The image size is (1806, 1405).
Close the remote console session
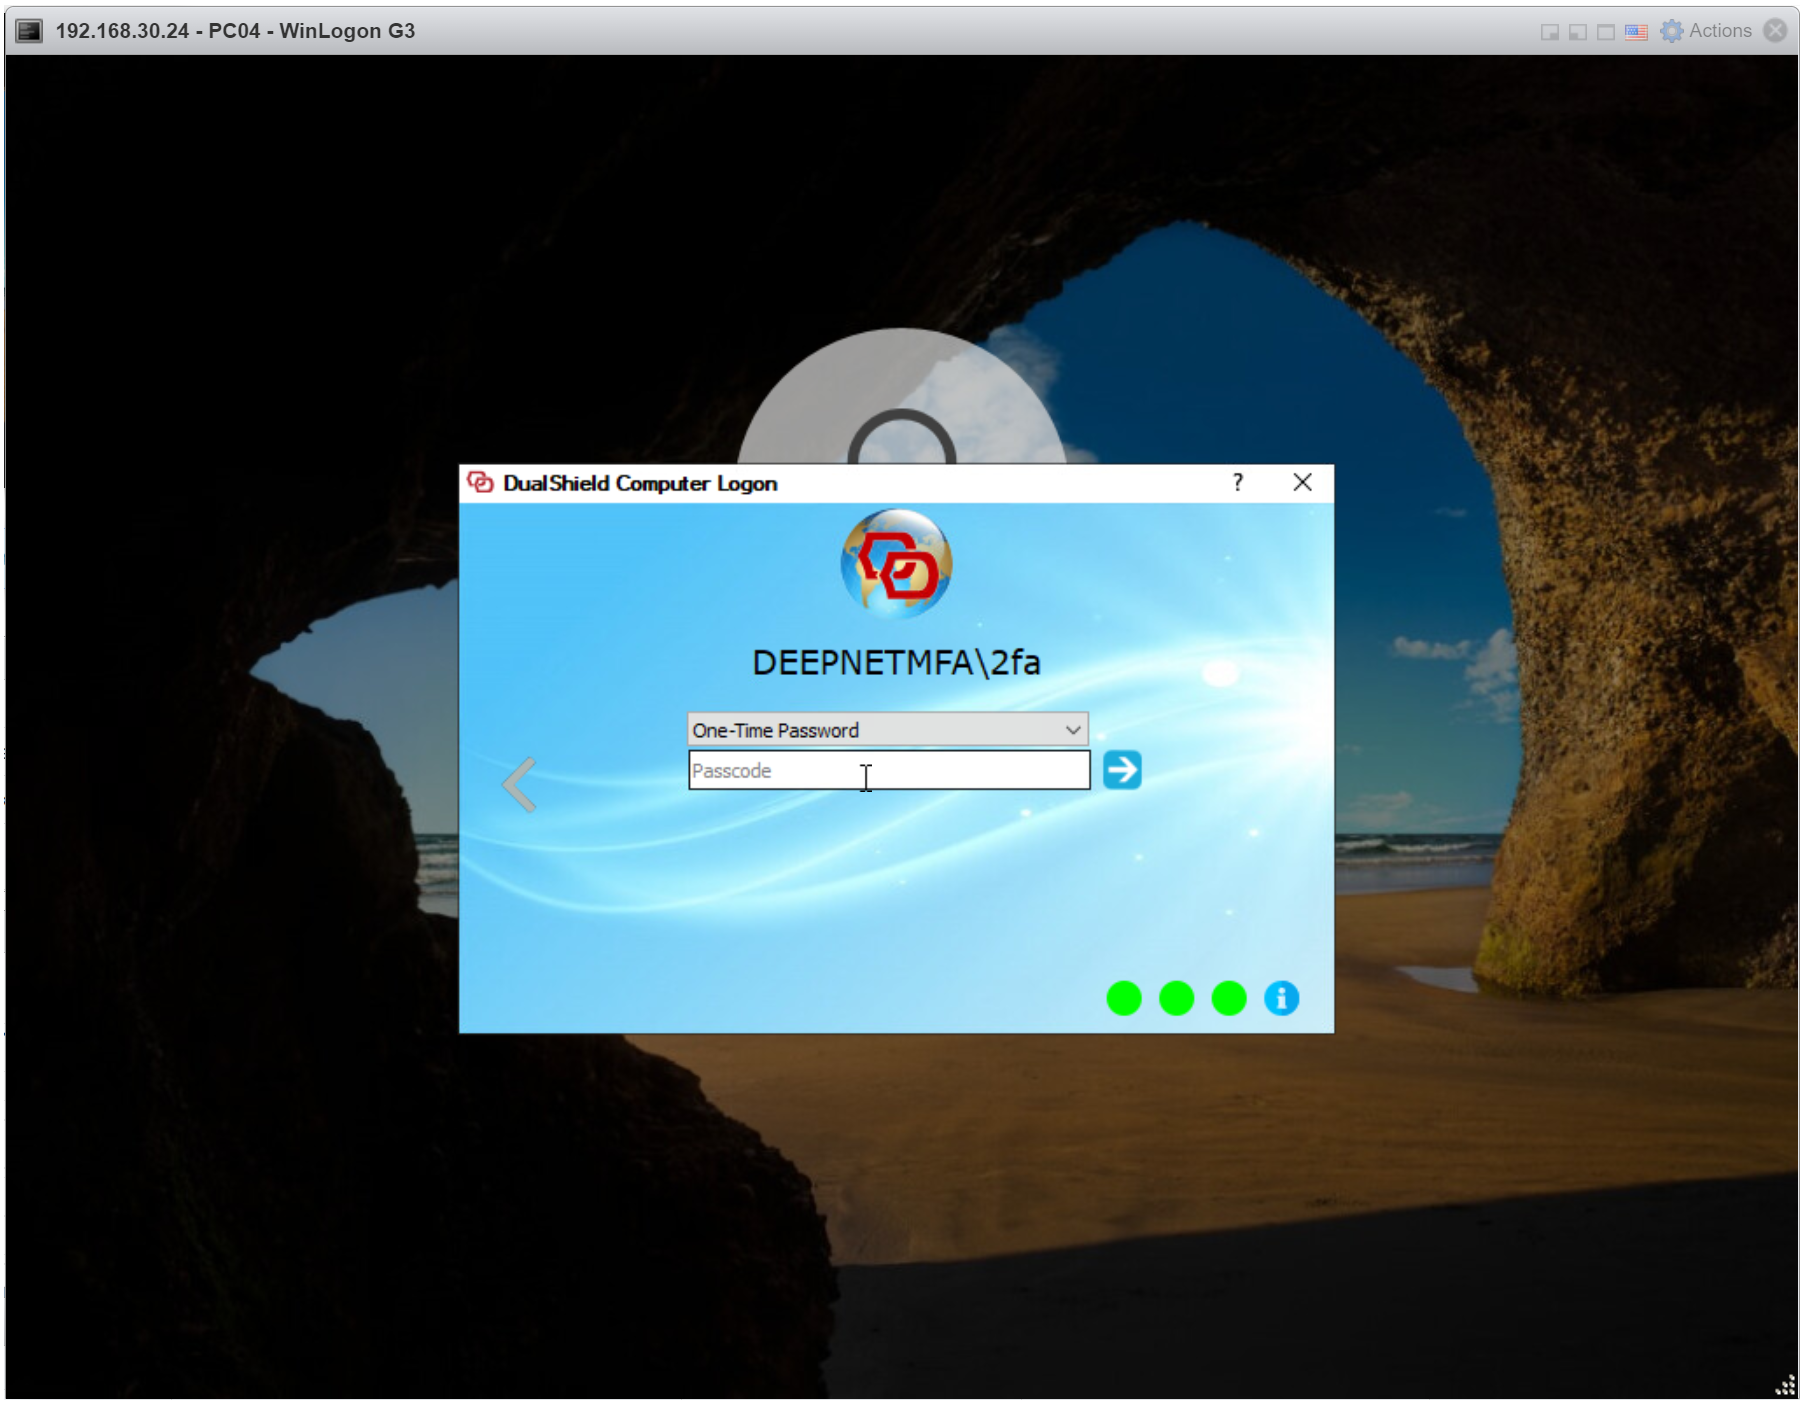(x=1775, y=31)
